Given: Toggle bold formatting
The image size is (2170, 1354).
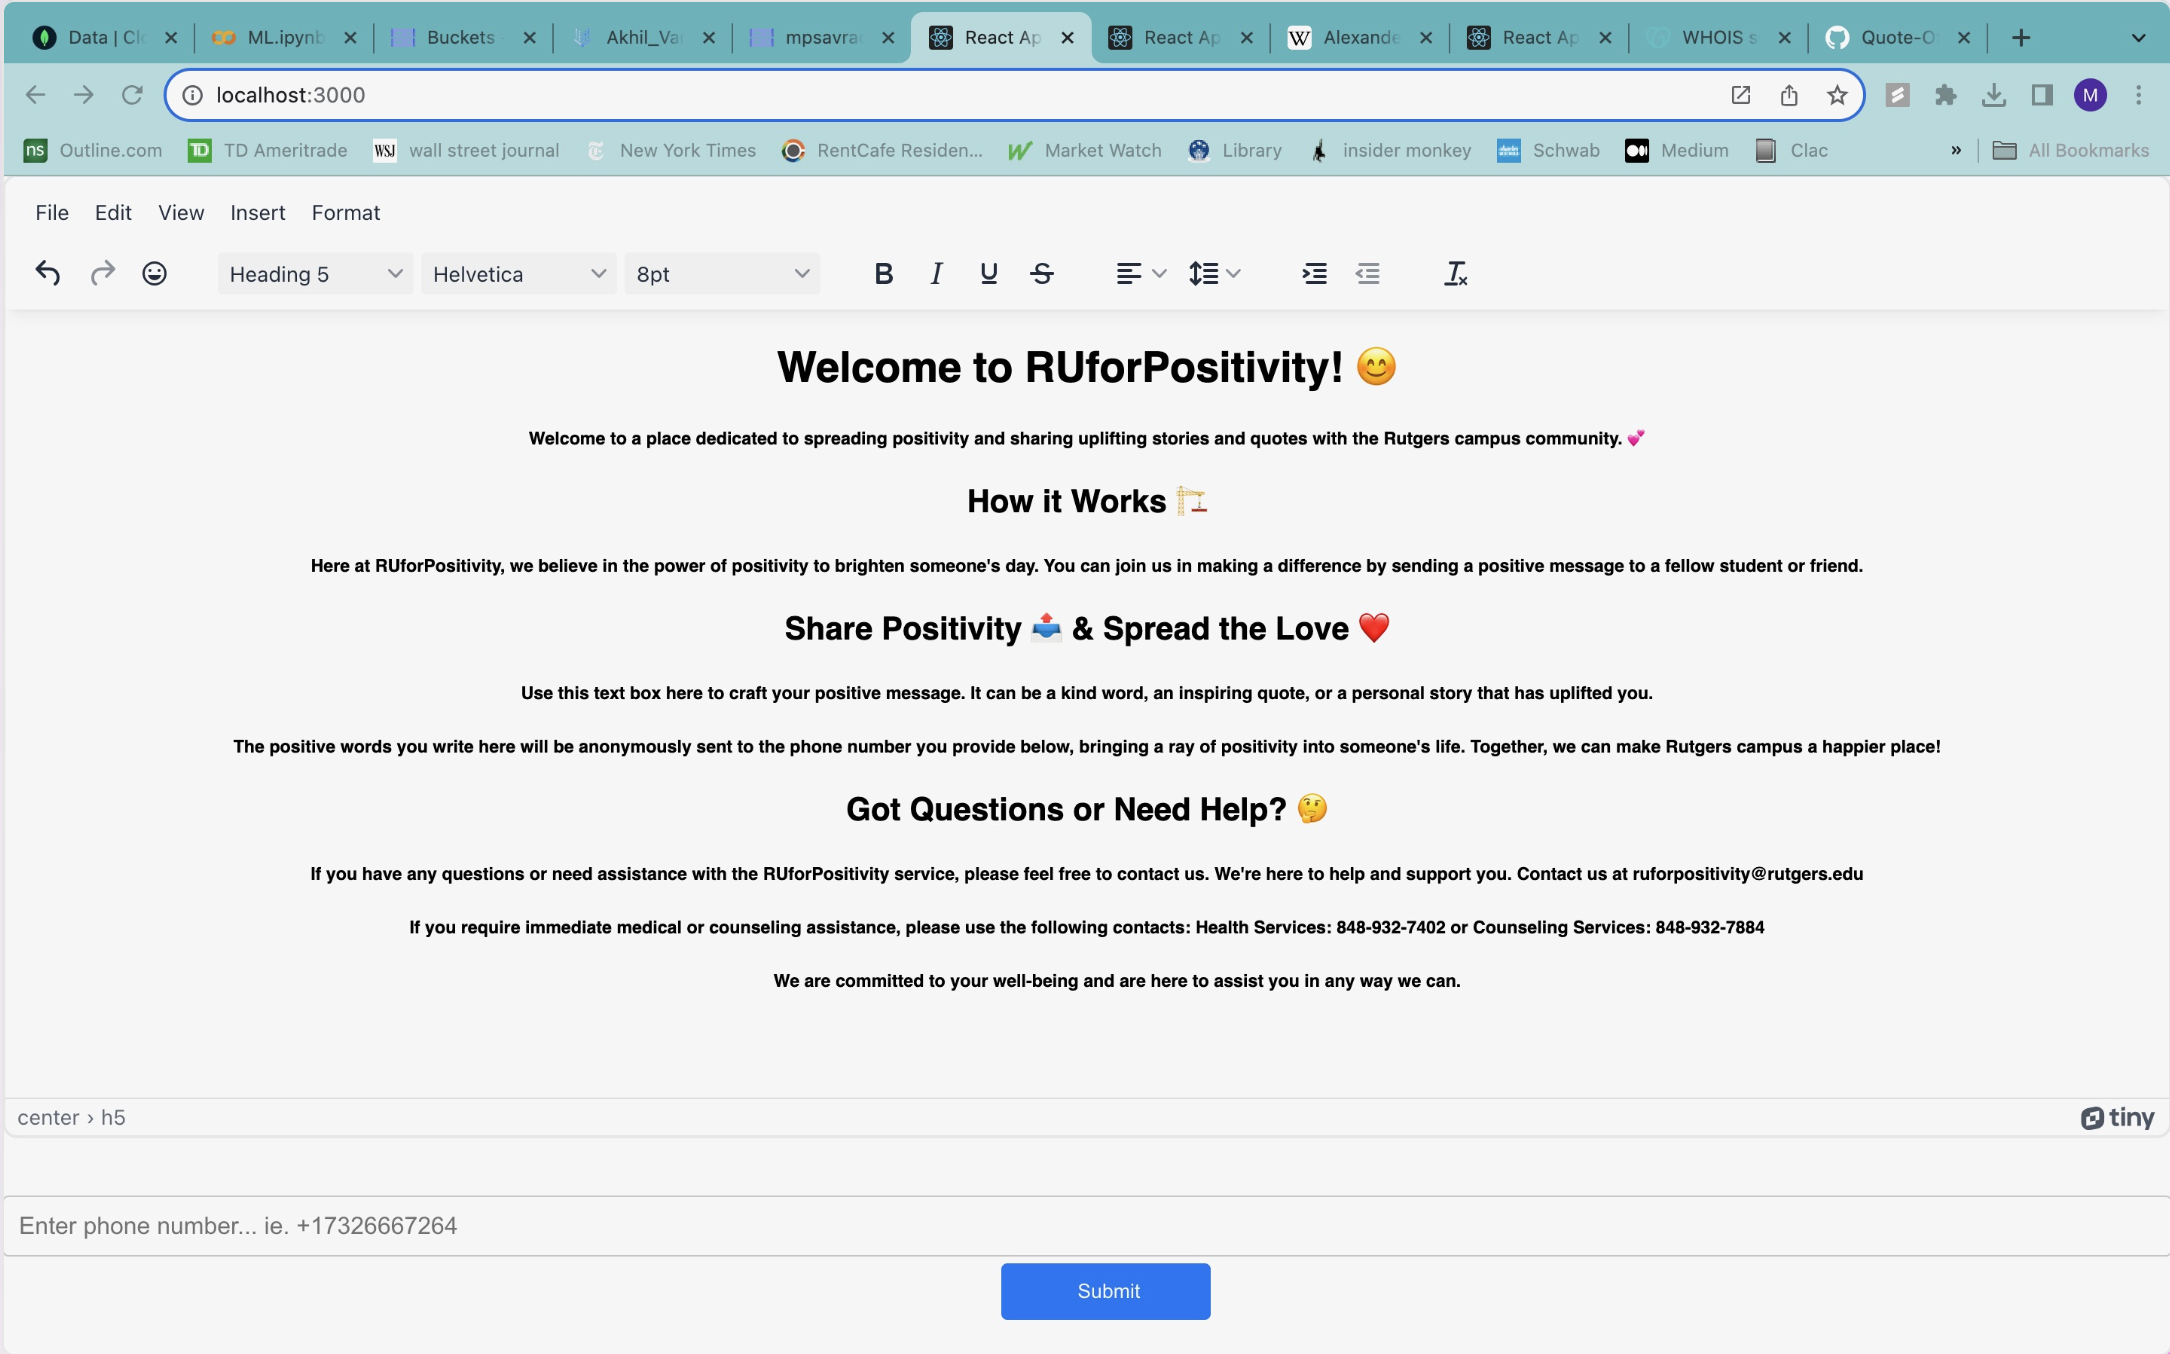Looking at the screenshot, I should pyautogui.click(x=883, y=273).
